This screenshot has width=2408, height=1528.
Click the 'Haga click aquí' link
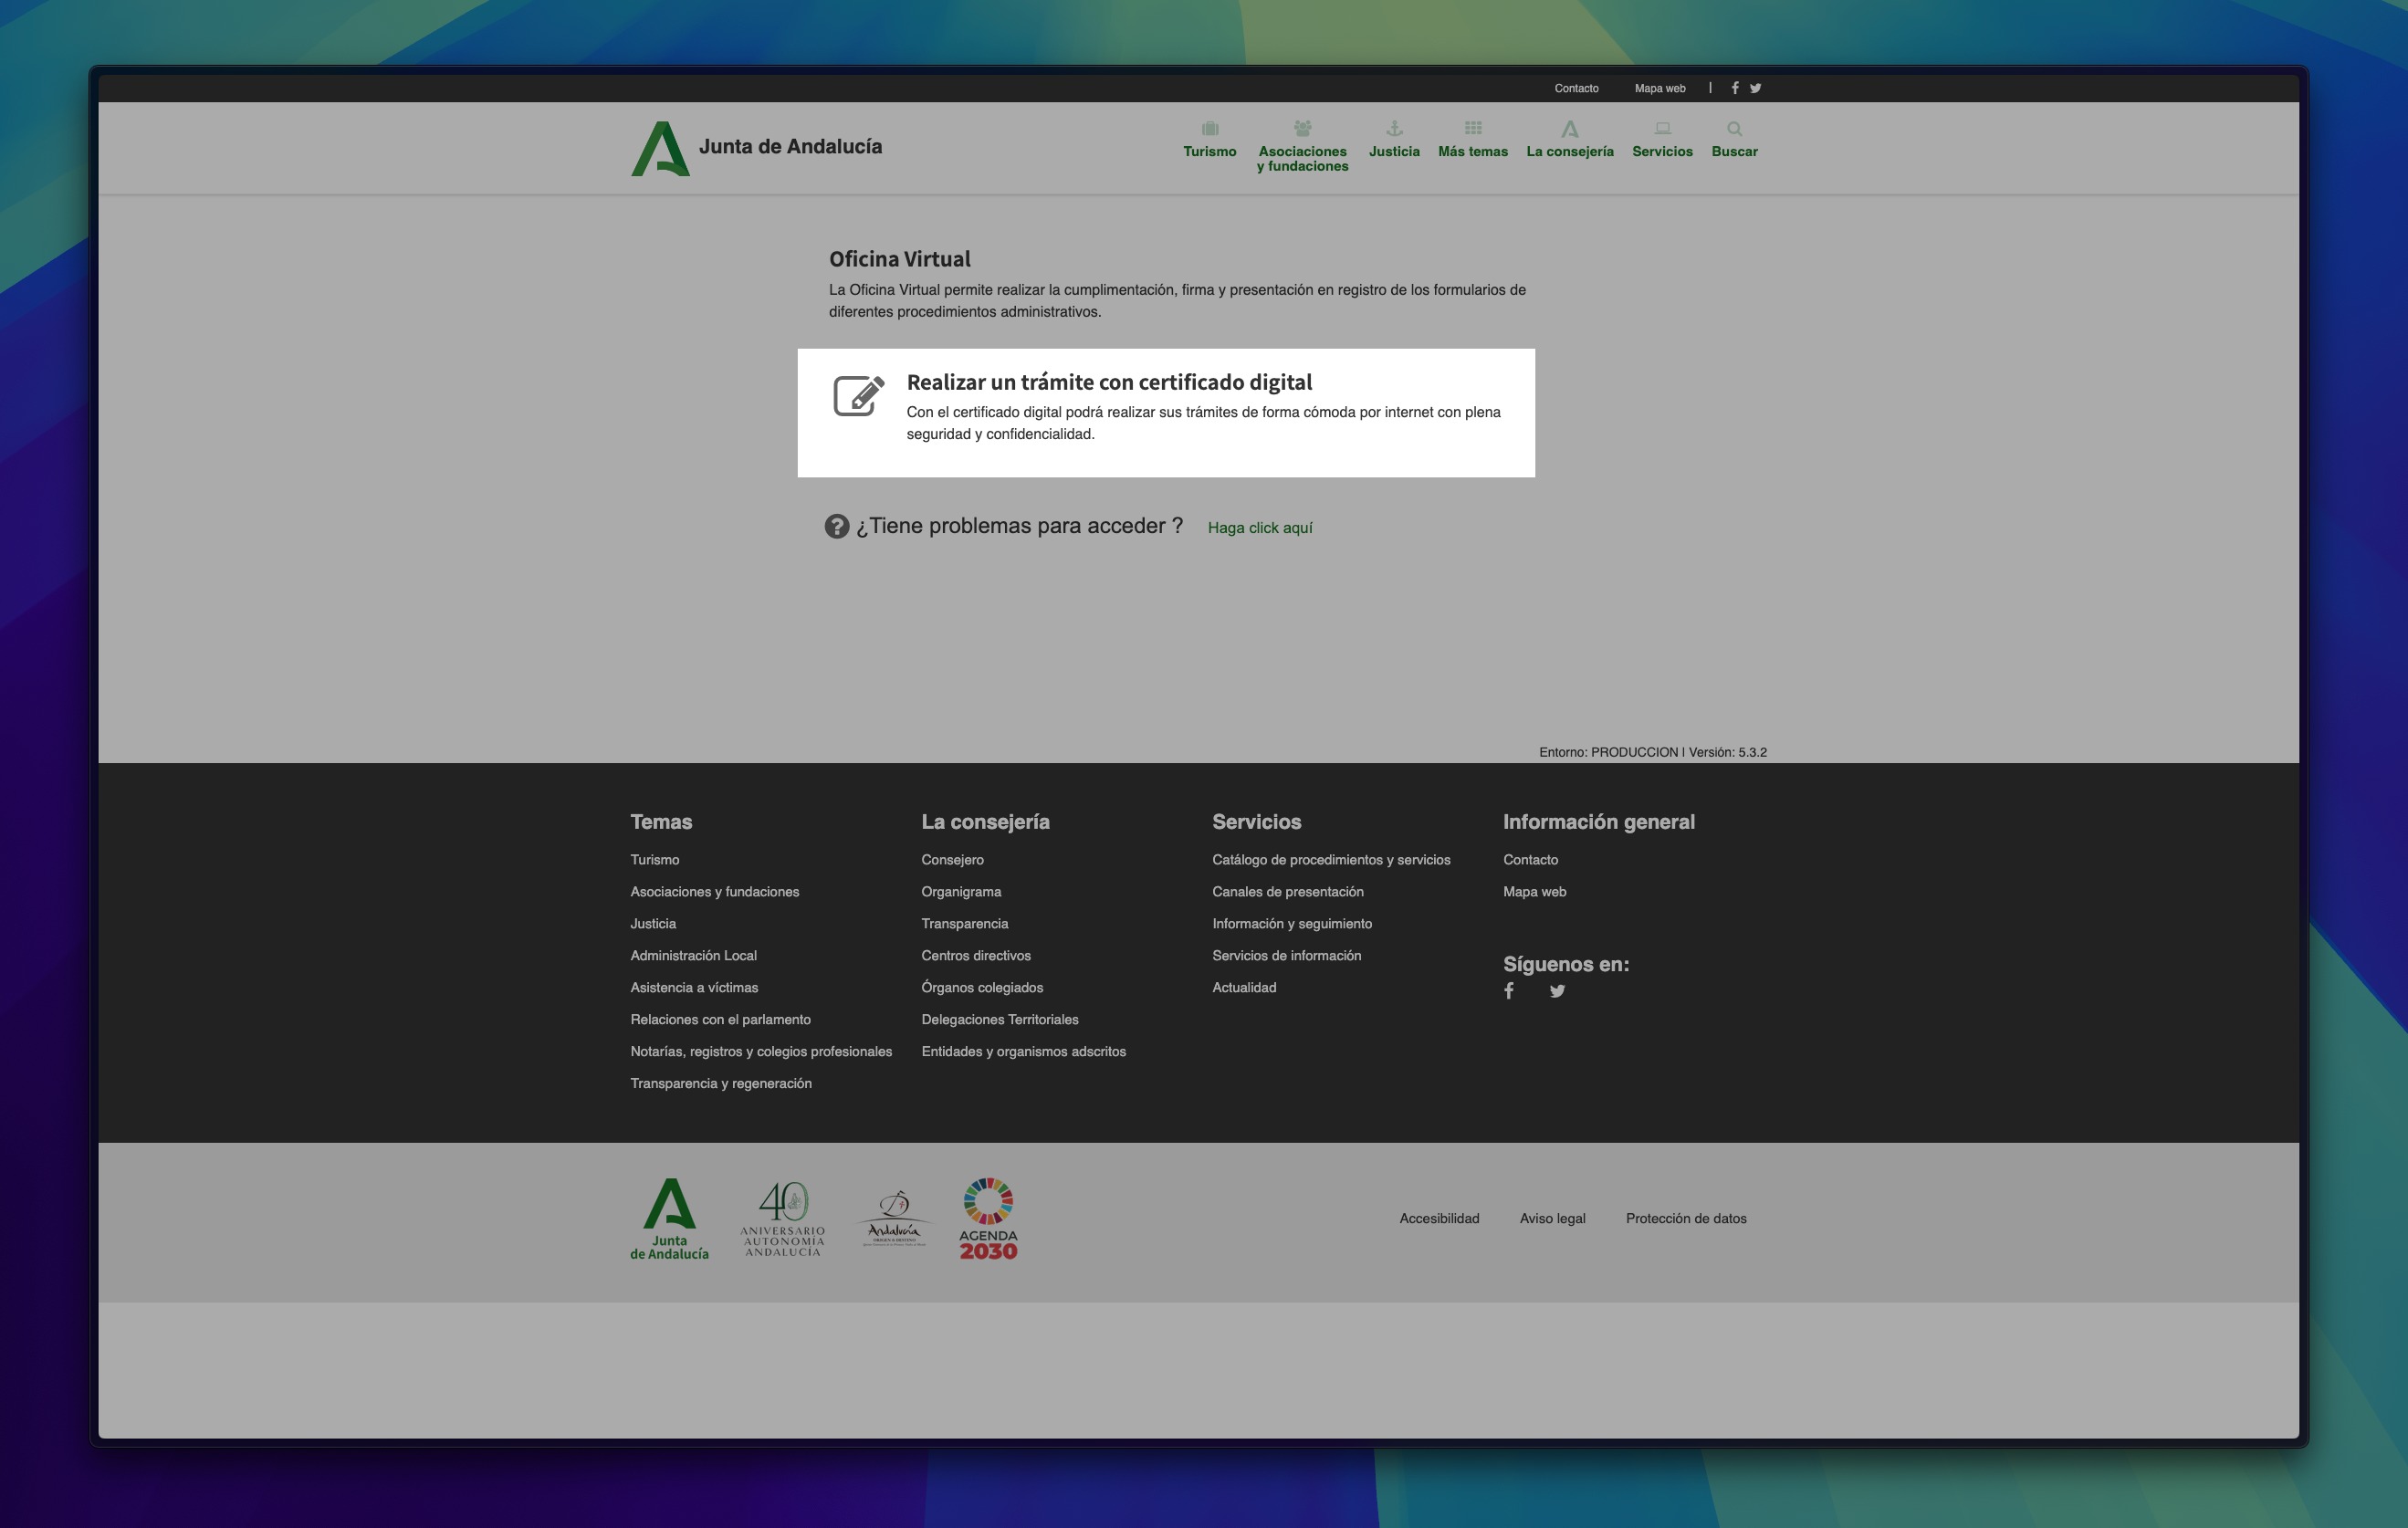pyautogui.click(x=1259, y=528)
